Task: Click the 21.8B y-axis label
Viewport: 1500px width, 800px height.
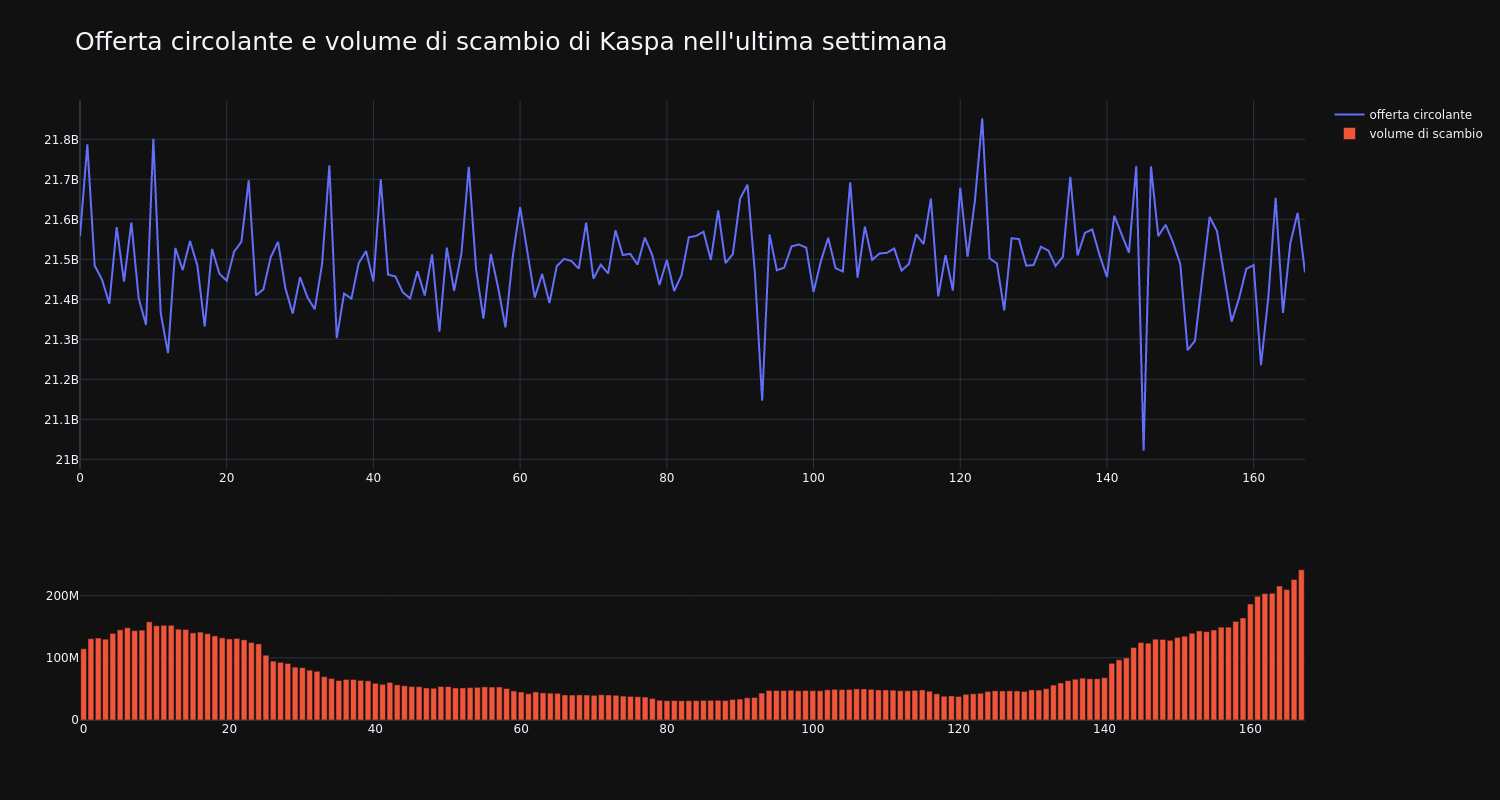Action: [x=61, y=140]
